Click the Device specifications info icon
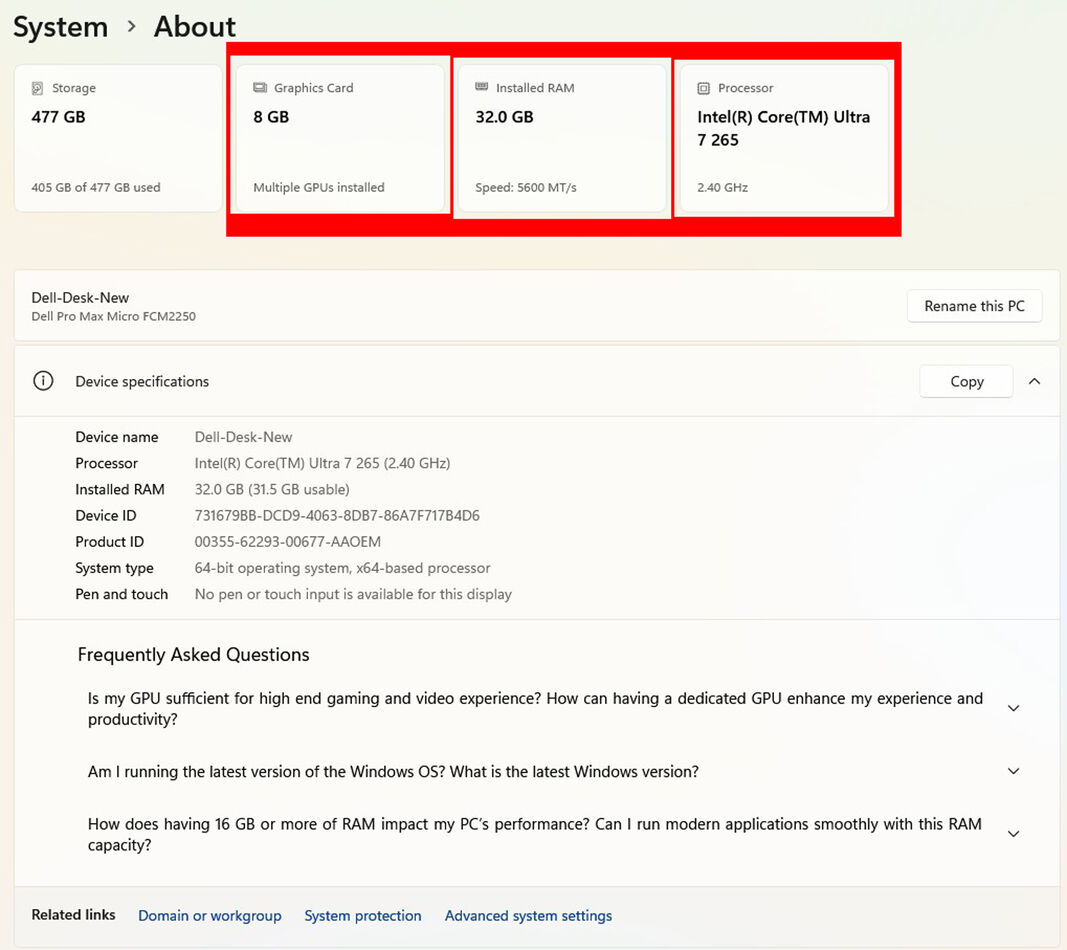Screen dimensions: 1067x950 click(43, 381)
